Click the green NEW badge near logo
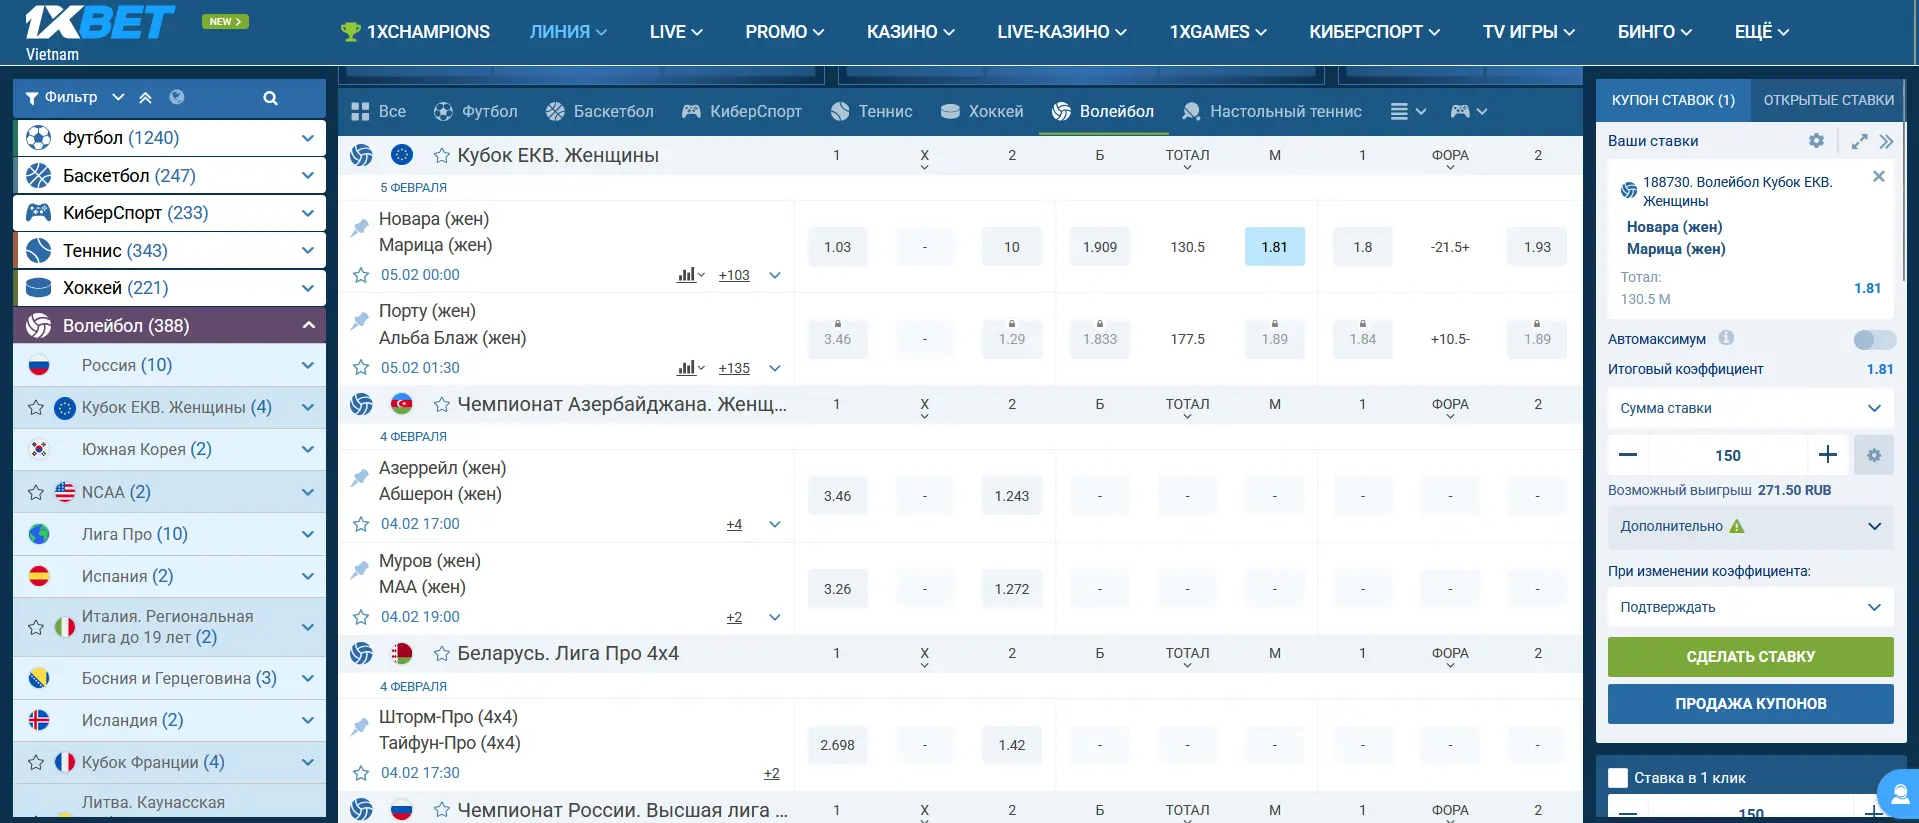This screenshot has width=1919, height=823. 225,21
